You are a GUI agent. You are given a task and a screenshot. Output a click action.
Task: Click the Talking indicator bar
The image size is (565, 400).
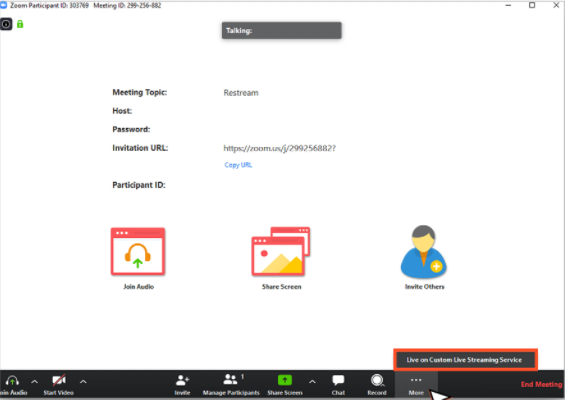282,31
